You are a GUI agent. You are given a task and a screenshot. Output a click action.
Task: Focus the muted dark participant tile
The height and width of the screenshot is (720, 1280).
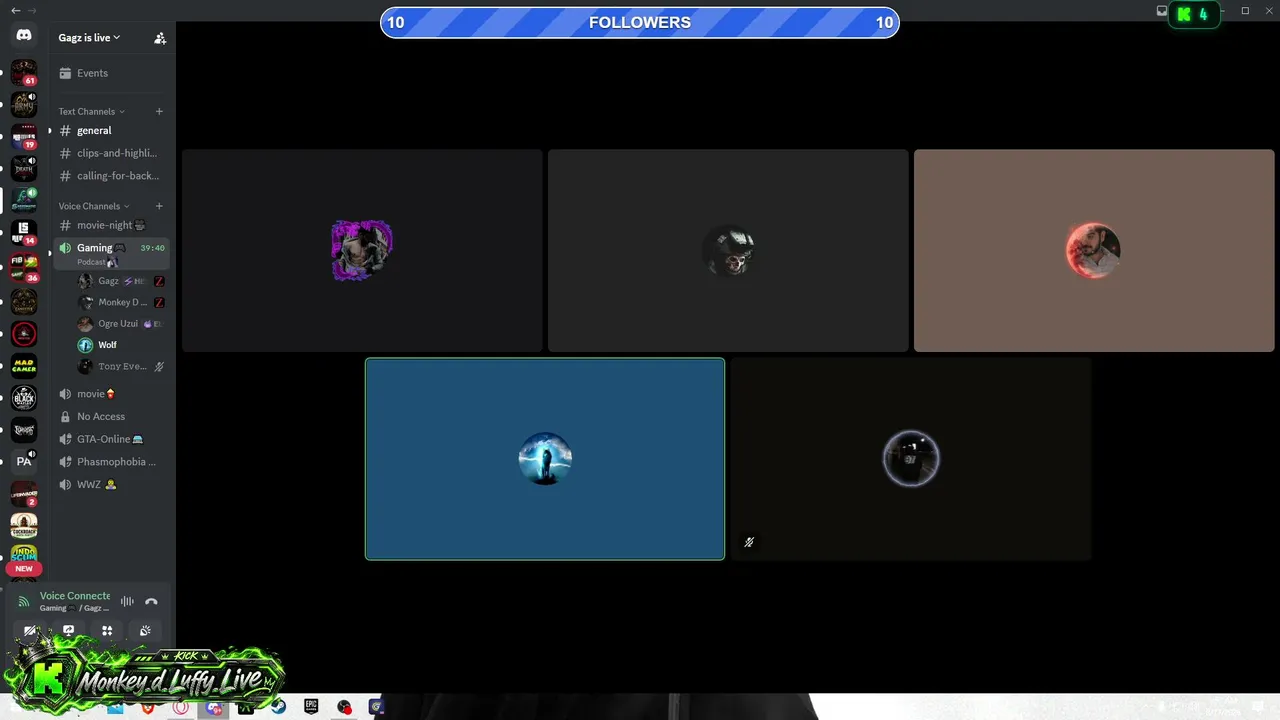coord(911,459)
